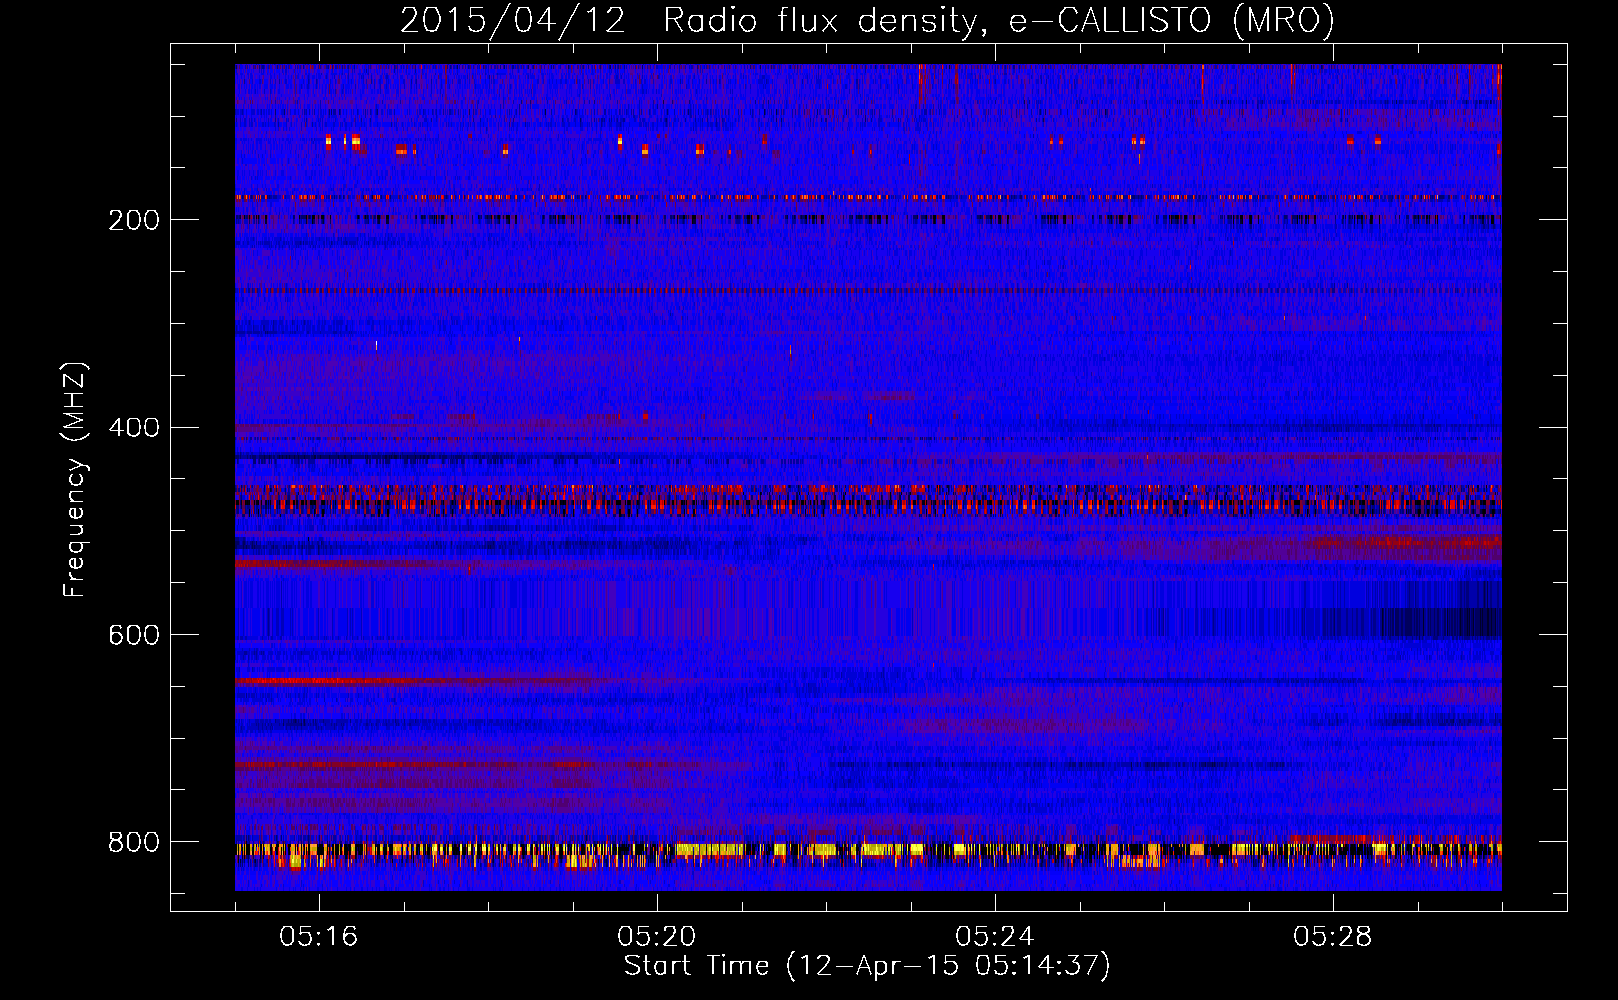Click the 05:24 time tick label

pyautogui.click(x=995, y=937)
